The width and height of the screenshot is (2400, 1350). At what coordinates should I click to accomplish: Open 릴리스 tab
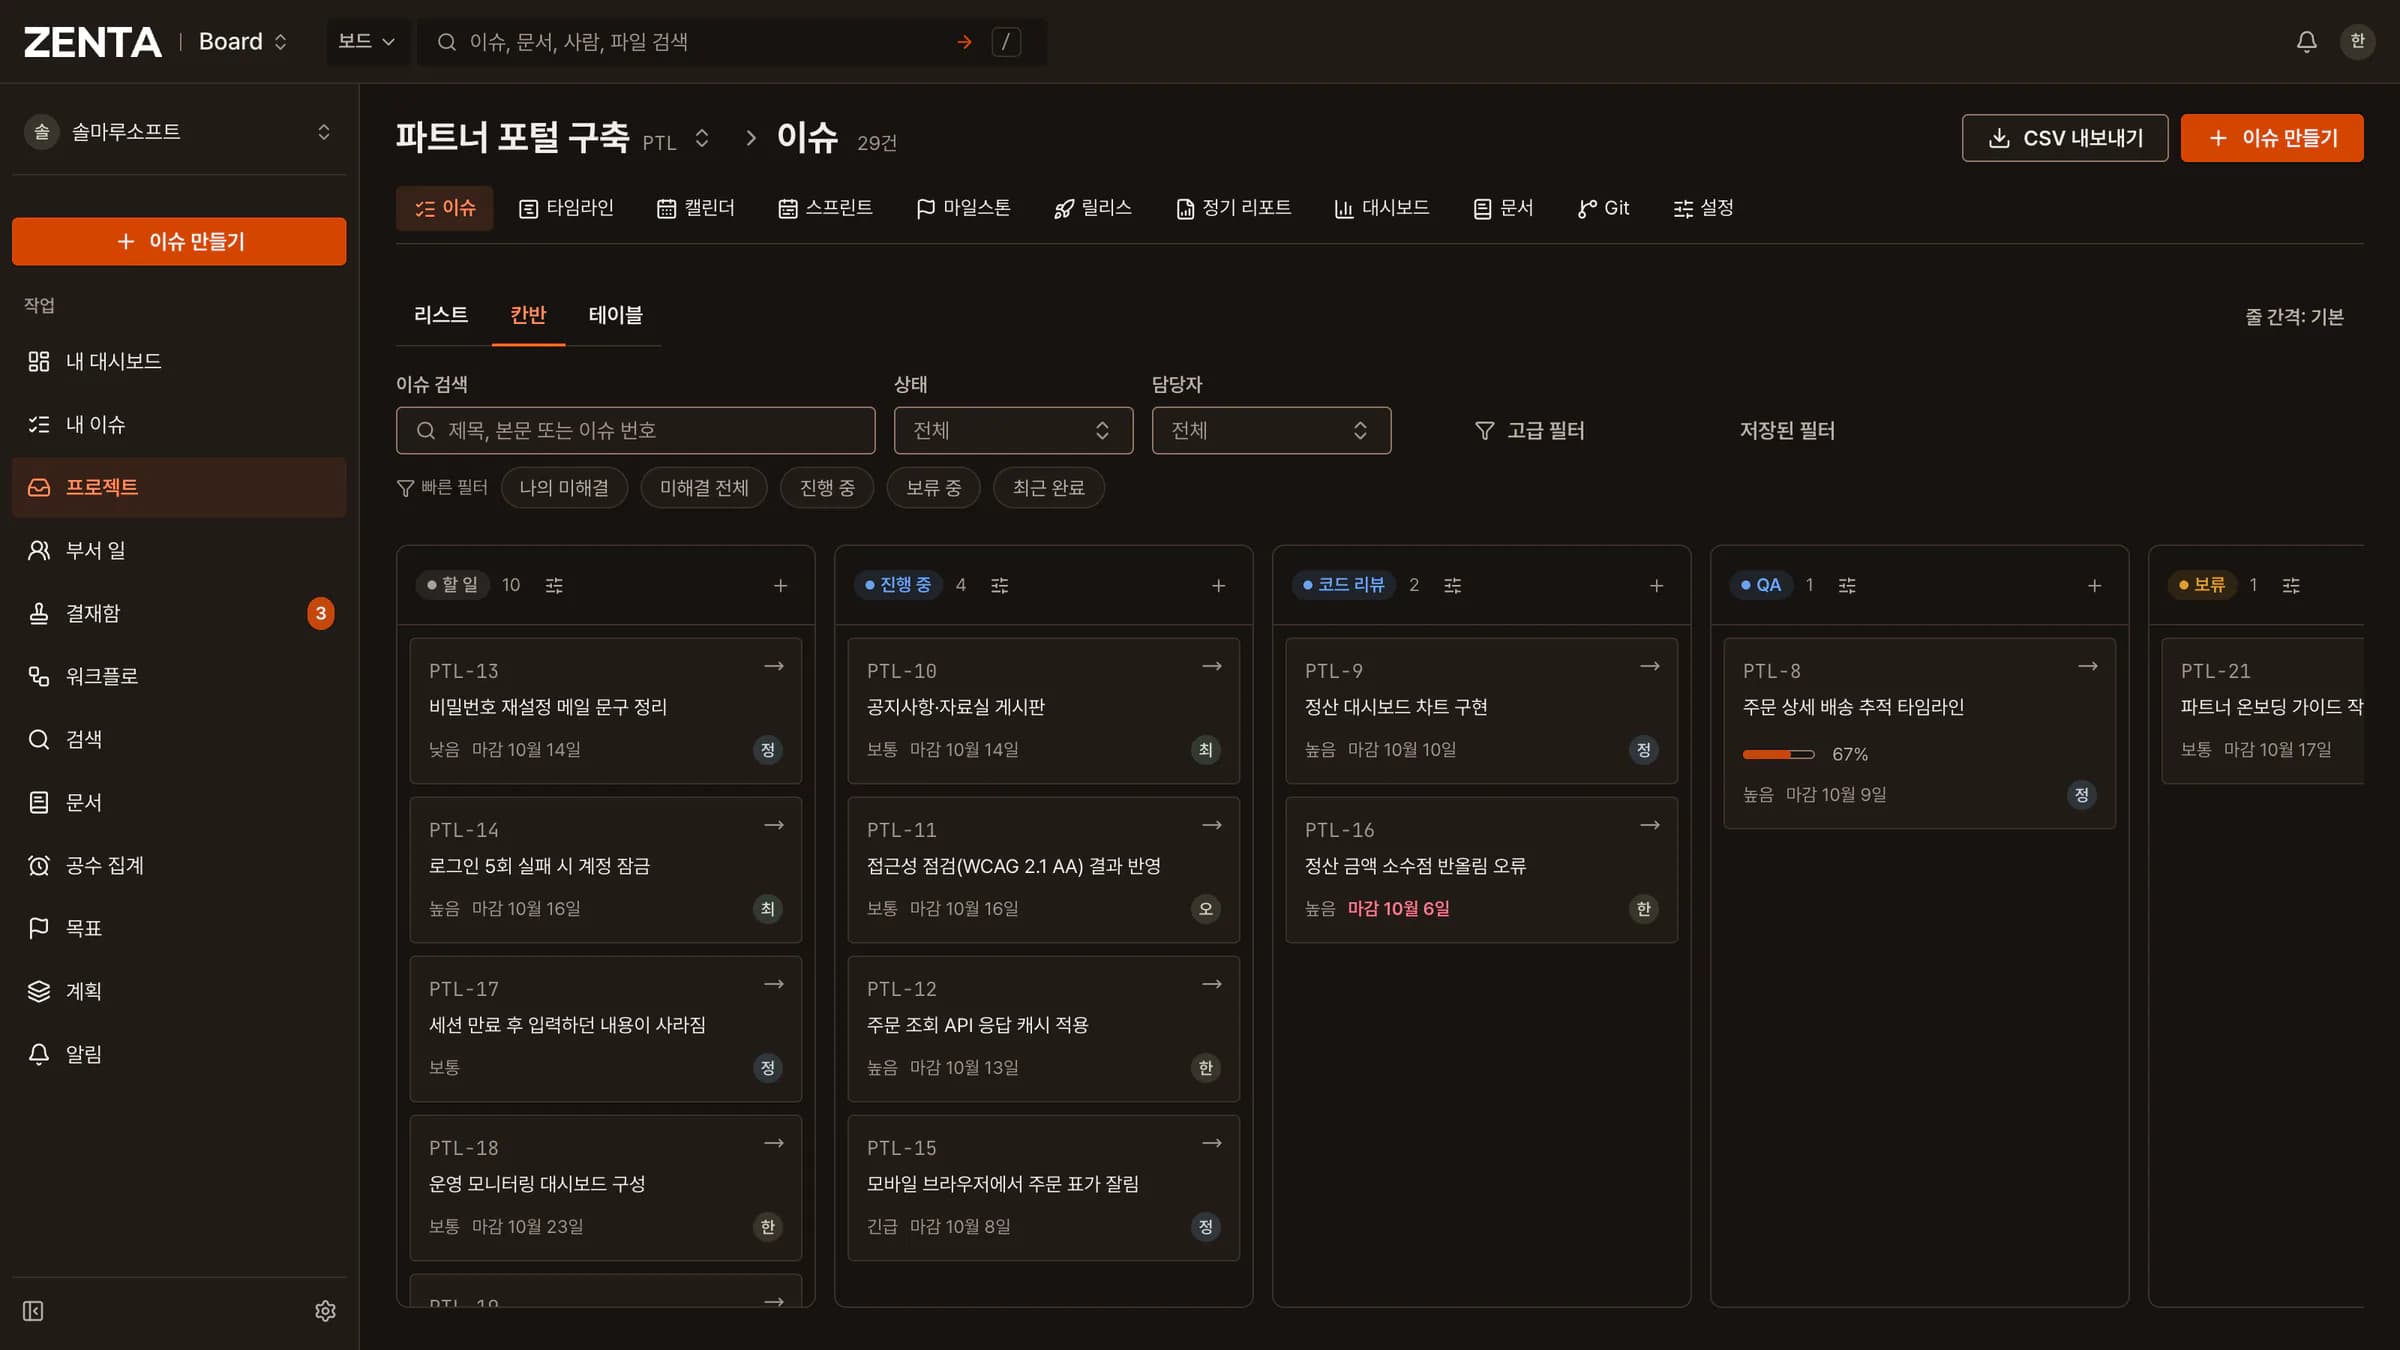point(1092,208)
